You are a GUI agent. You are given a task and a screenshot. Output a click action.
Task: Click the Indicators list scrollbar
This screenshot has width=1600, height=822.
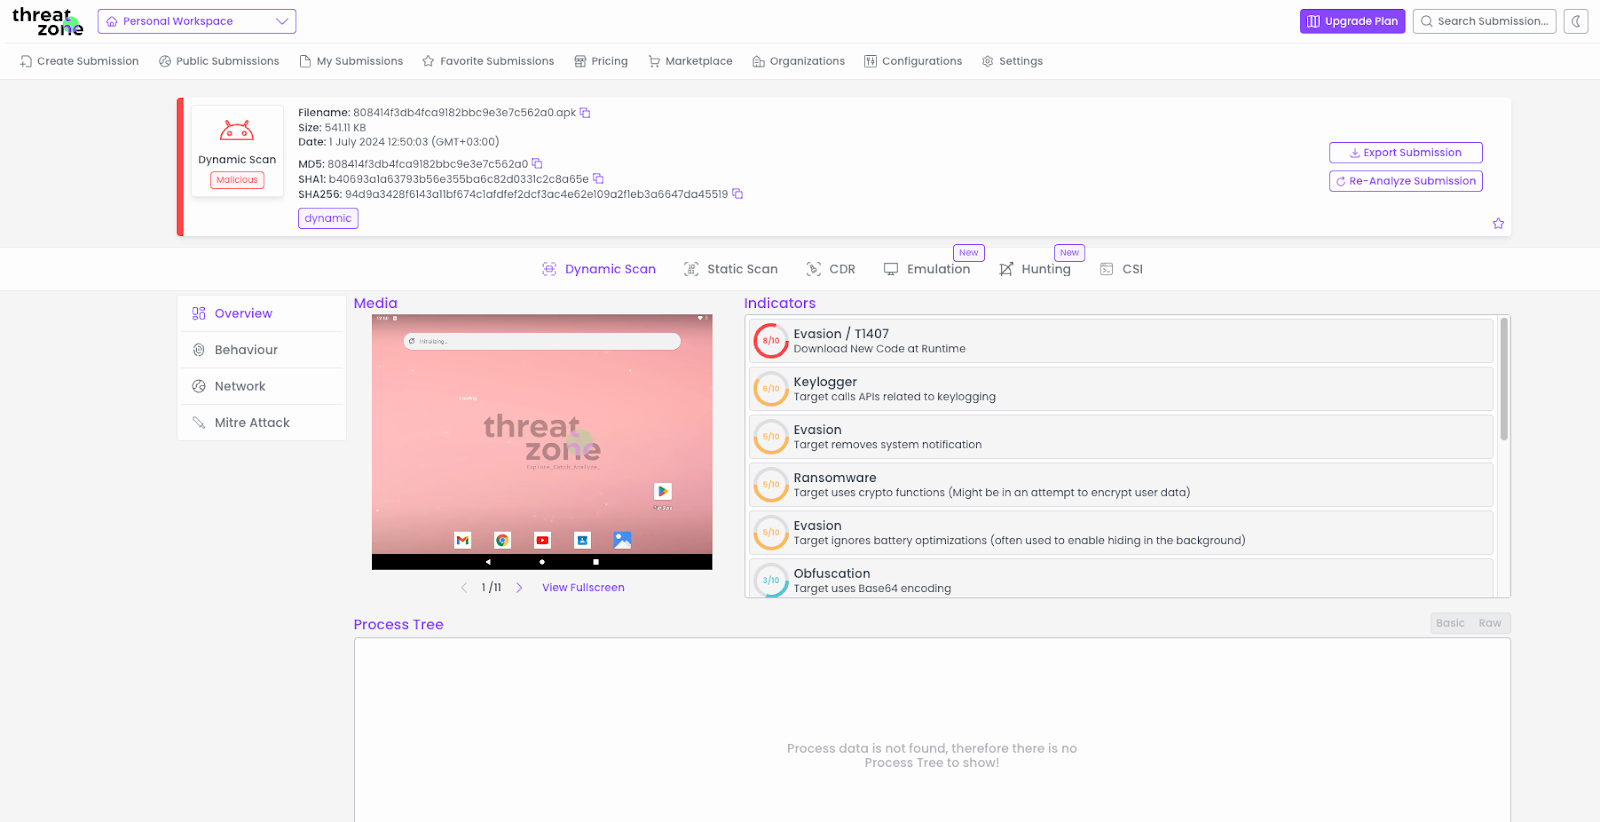pyautogui.click(x=1503, y=380)
